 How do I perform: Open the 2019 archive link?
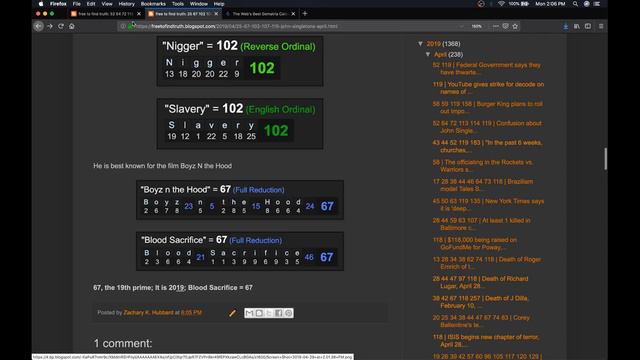pos(433,44)
